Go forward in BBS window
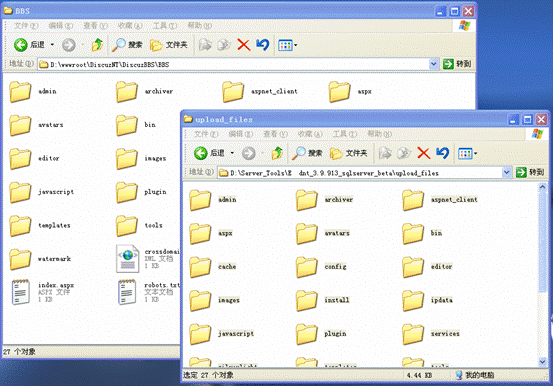The height and width of the screenshot is (386, 553). pyautogui.click(x=69, y=45)
